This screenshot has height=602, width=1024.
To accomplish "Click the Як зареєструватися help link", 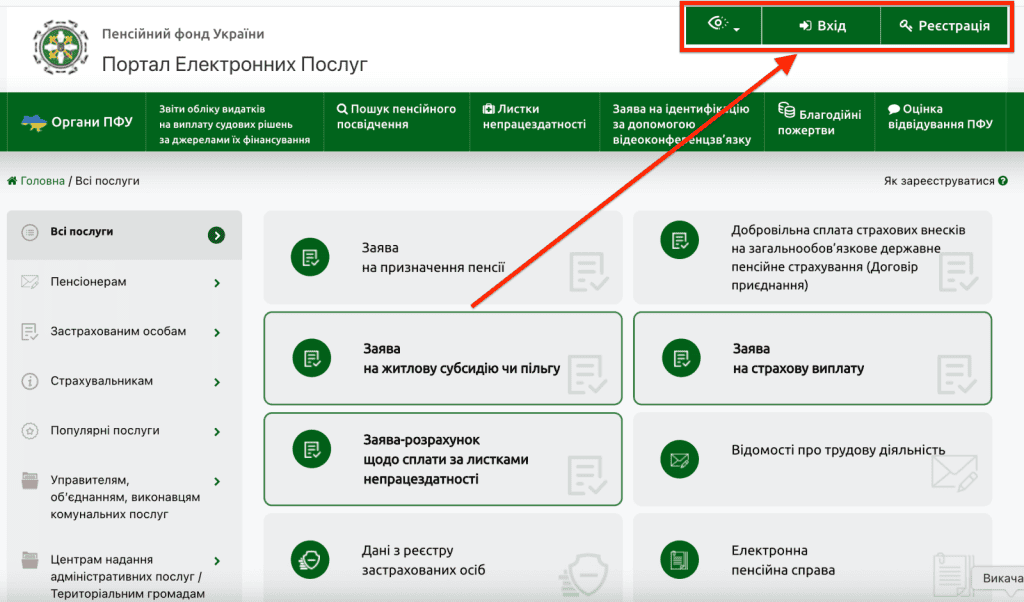I will [x=938, y=181].
